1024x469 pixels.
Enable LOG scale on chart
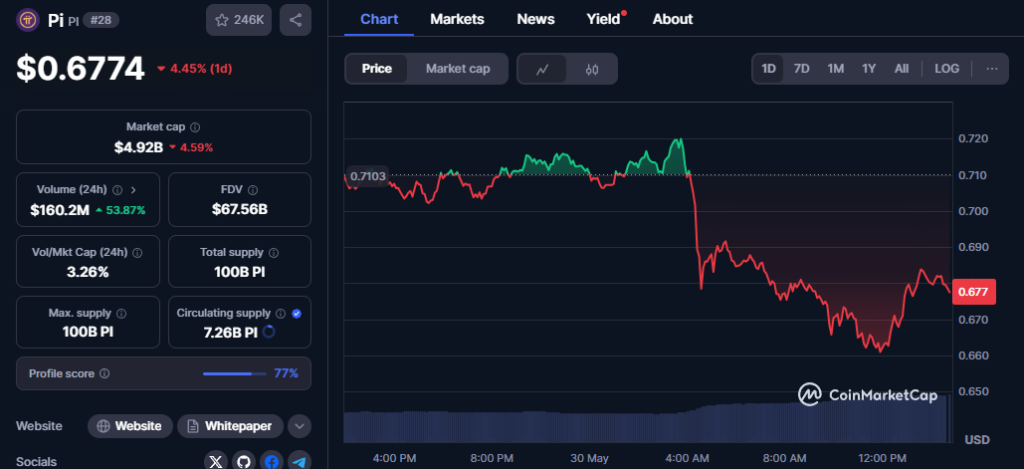point(947,69)
